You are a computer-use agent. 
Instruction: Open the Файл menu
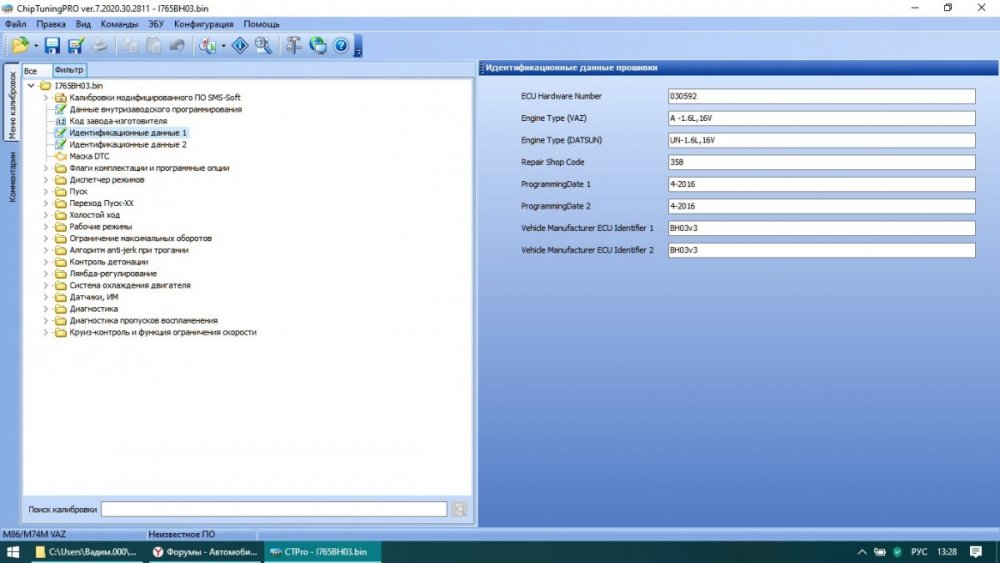pyautogui.click(x=16, y=24)
